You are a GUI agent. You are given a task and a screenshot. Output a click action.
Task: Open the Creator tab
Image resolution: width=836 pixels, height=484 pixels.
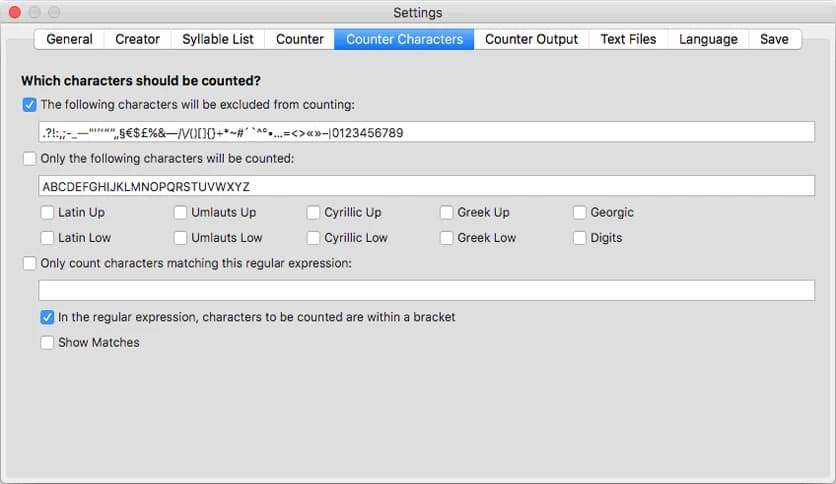click(137, 39)
